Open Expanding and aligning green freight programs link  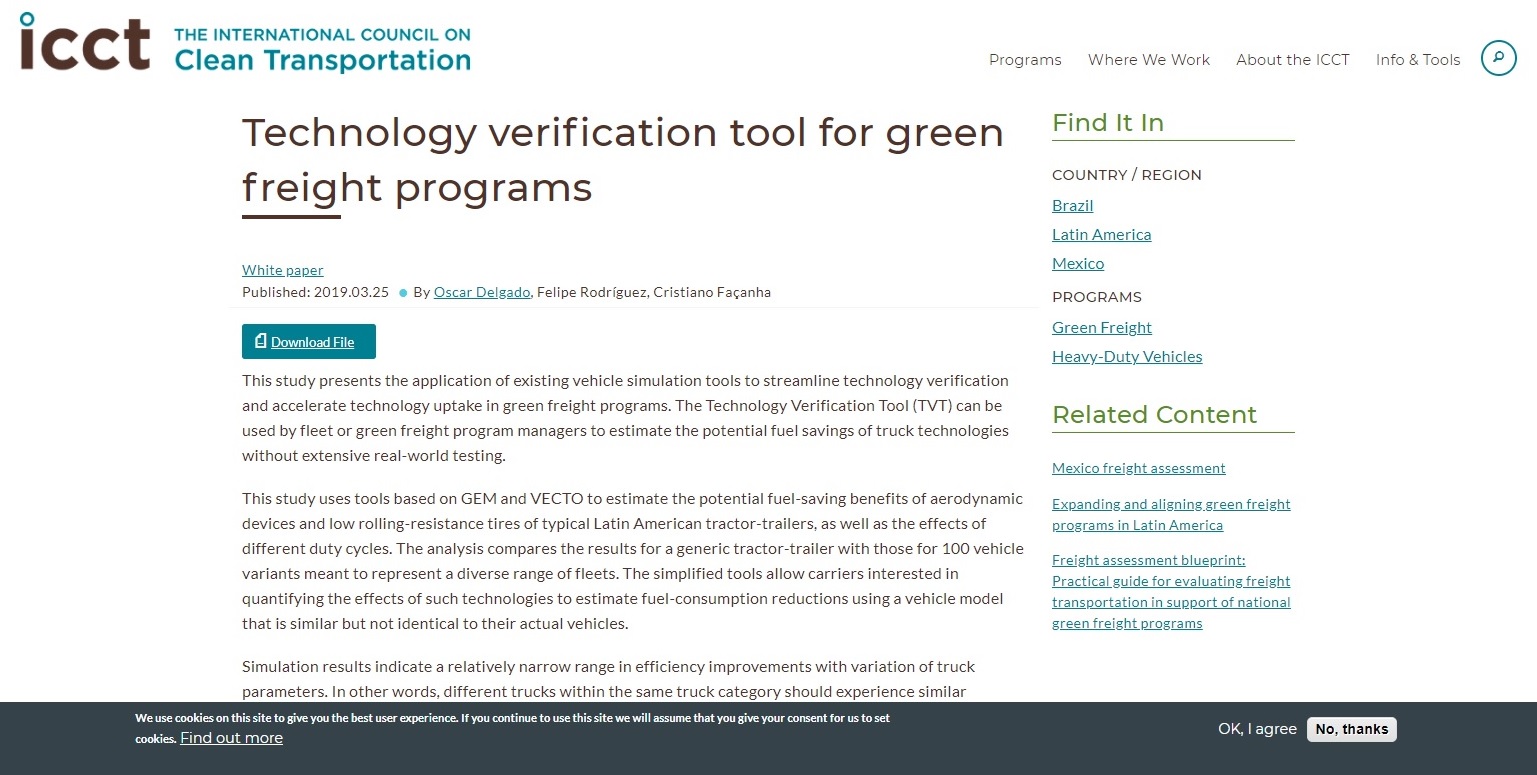[x=1171, y=514]
